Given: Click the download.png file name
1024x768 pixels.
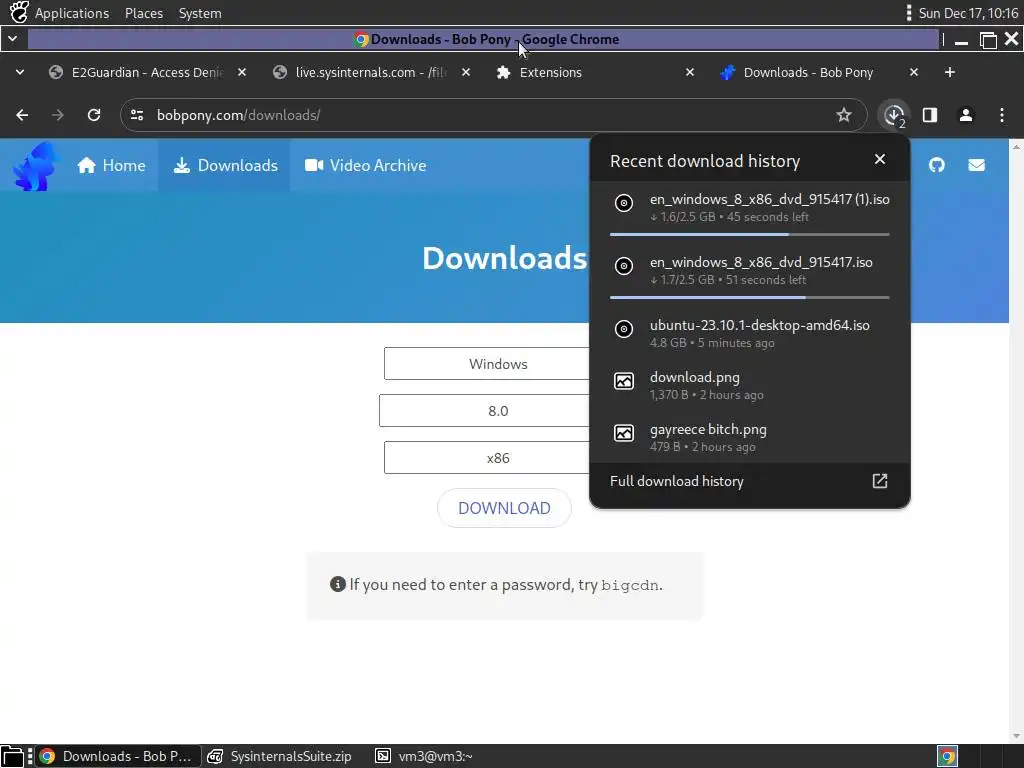Looking at the screenshot, I should 695,377.
